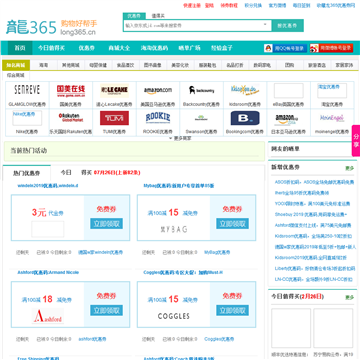Open the TUMI logo tile
This screenshot has width=360, height=360.
click(114, 118)
